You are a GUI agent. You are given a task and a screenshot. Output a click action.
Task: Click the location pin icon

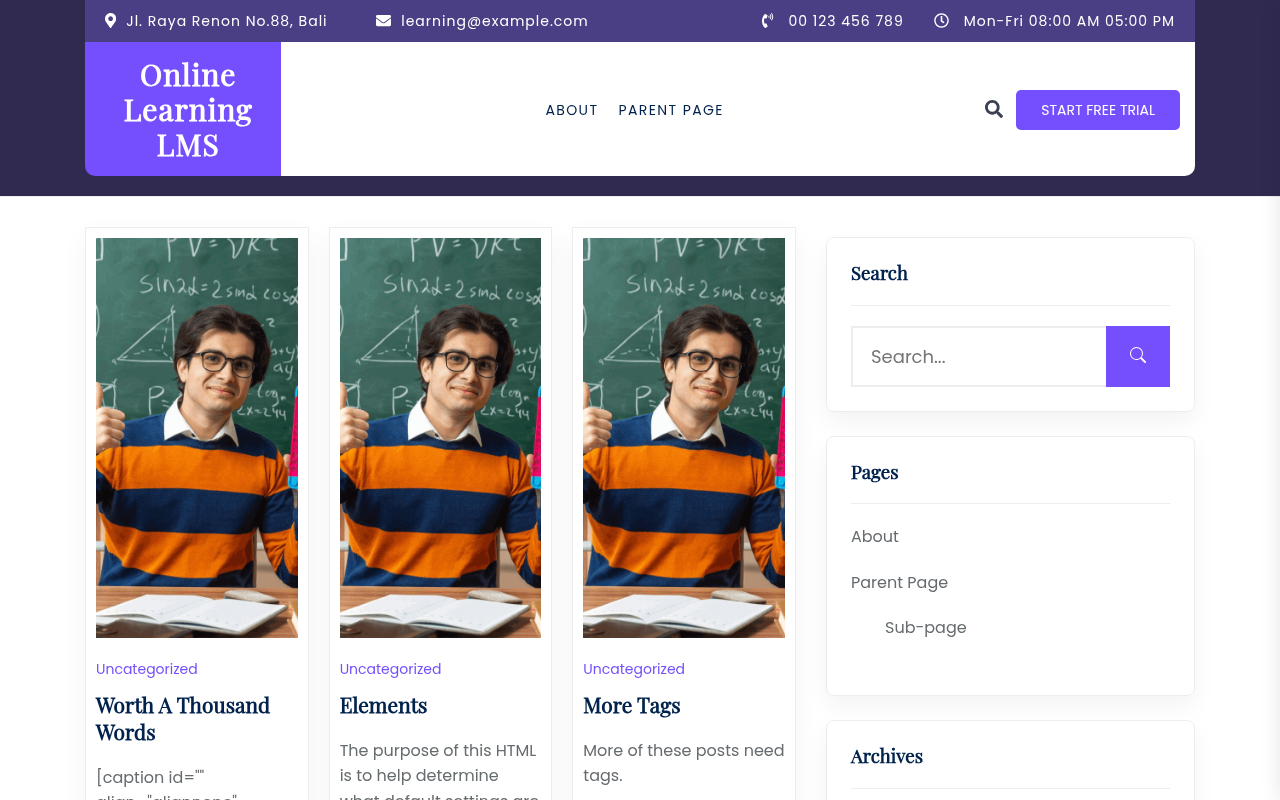coord(110,21)
